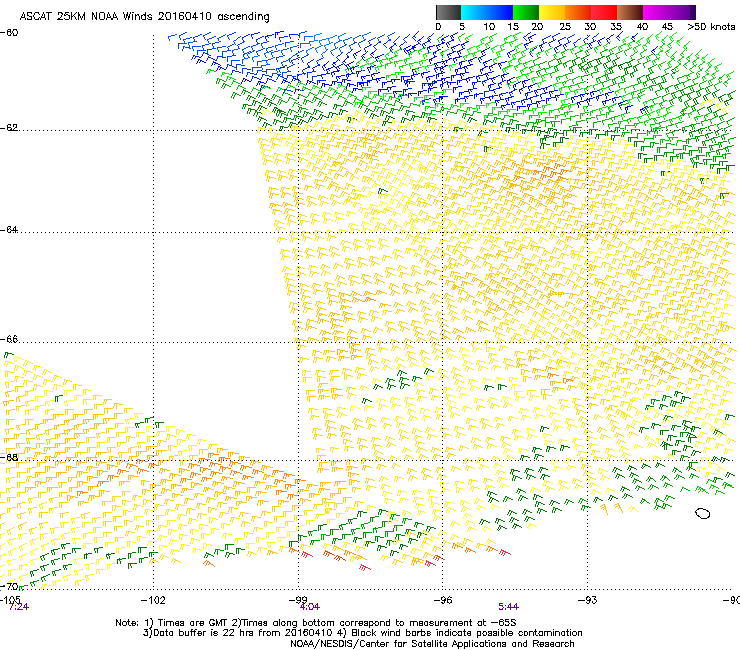Click the longitude label '-99'
This screenshot has width=740, height=650.
click(298, 600)
